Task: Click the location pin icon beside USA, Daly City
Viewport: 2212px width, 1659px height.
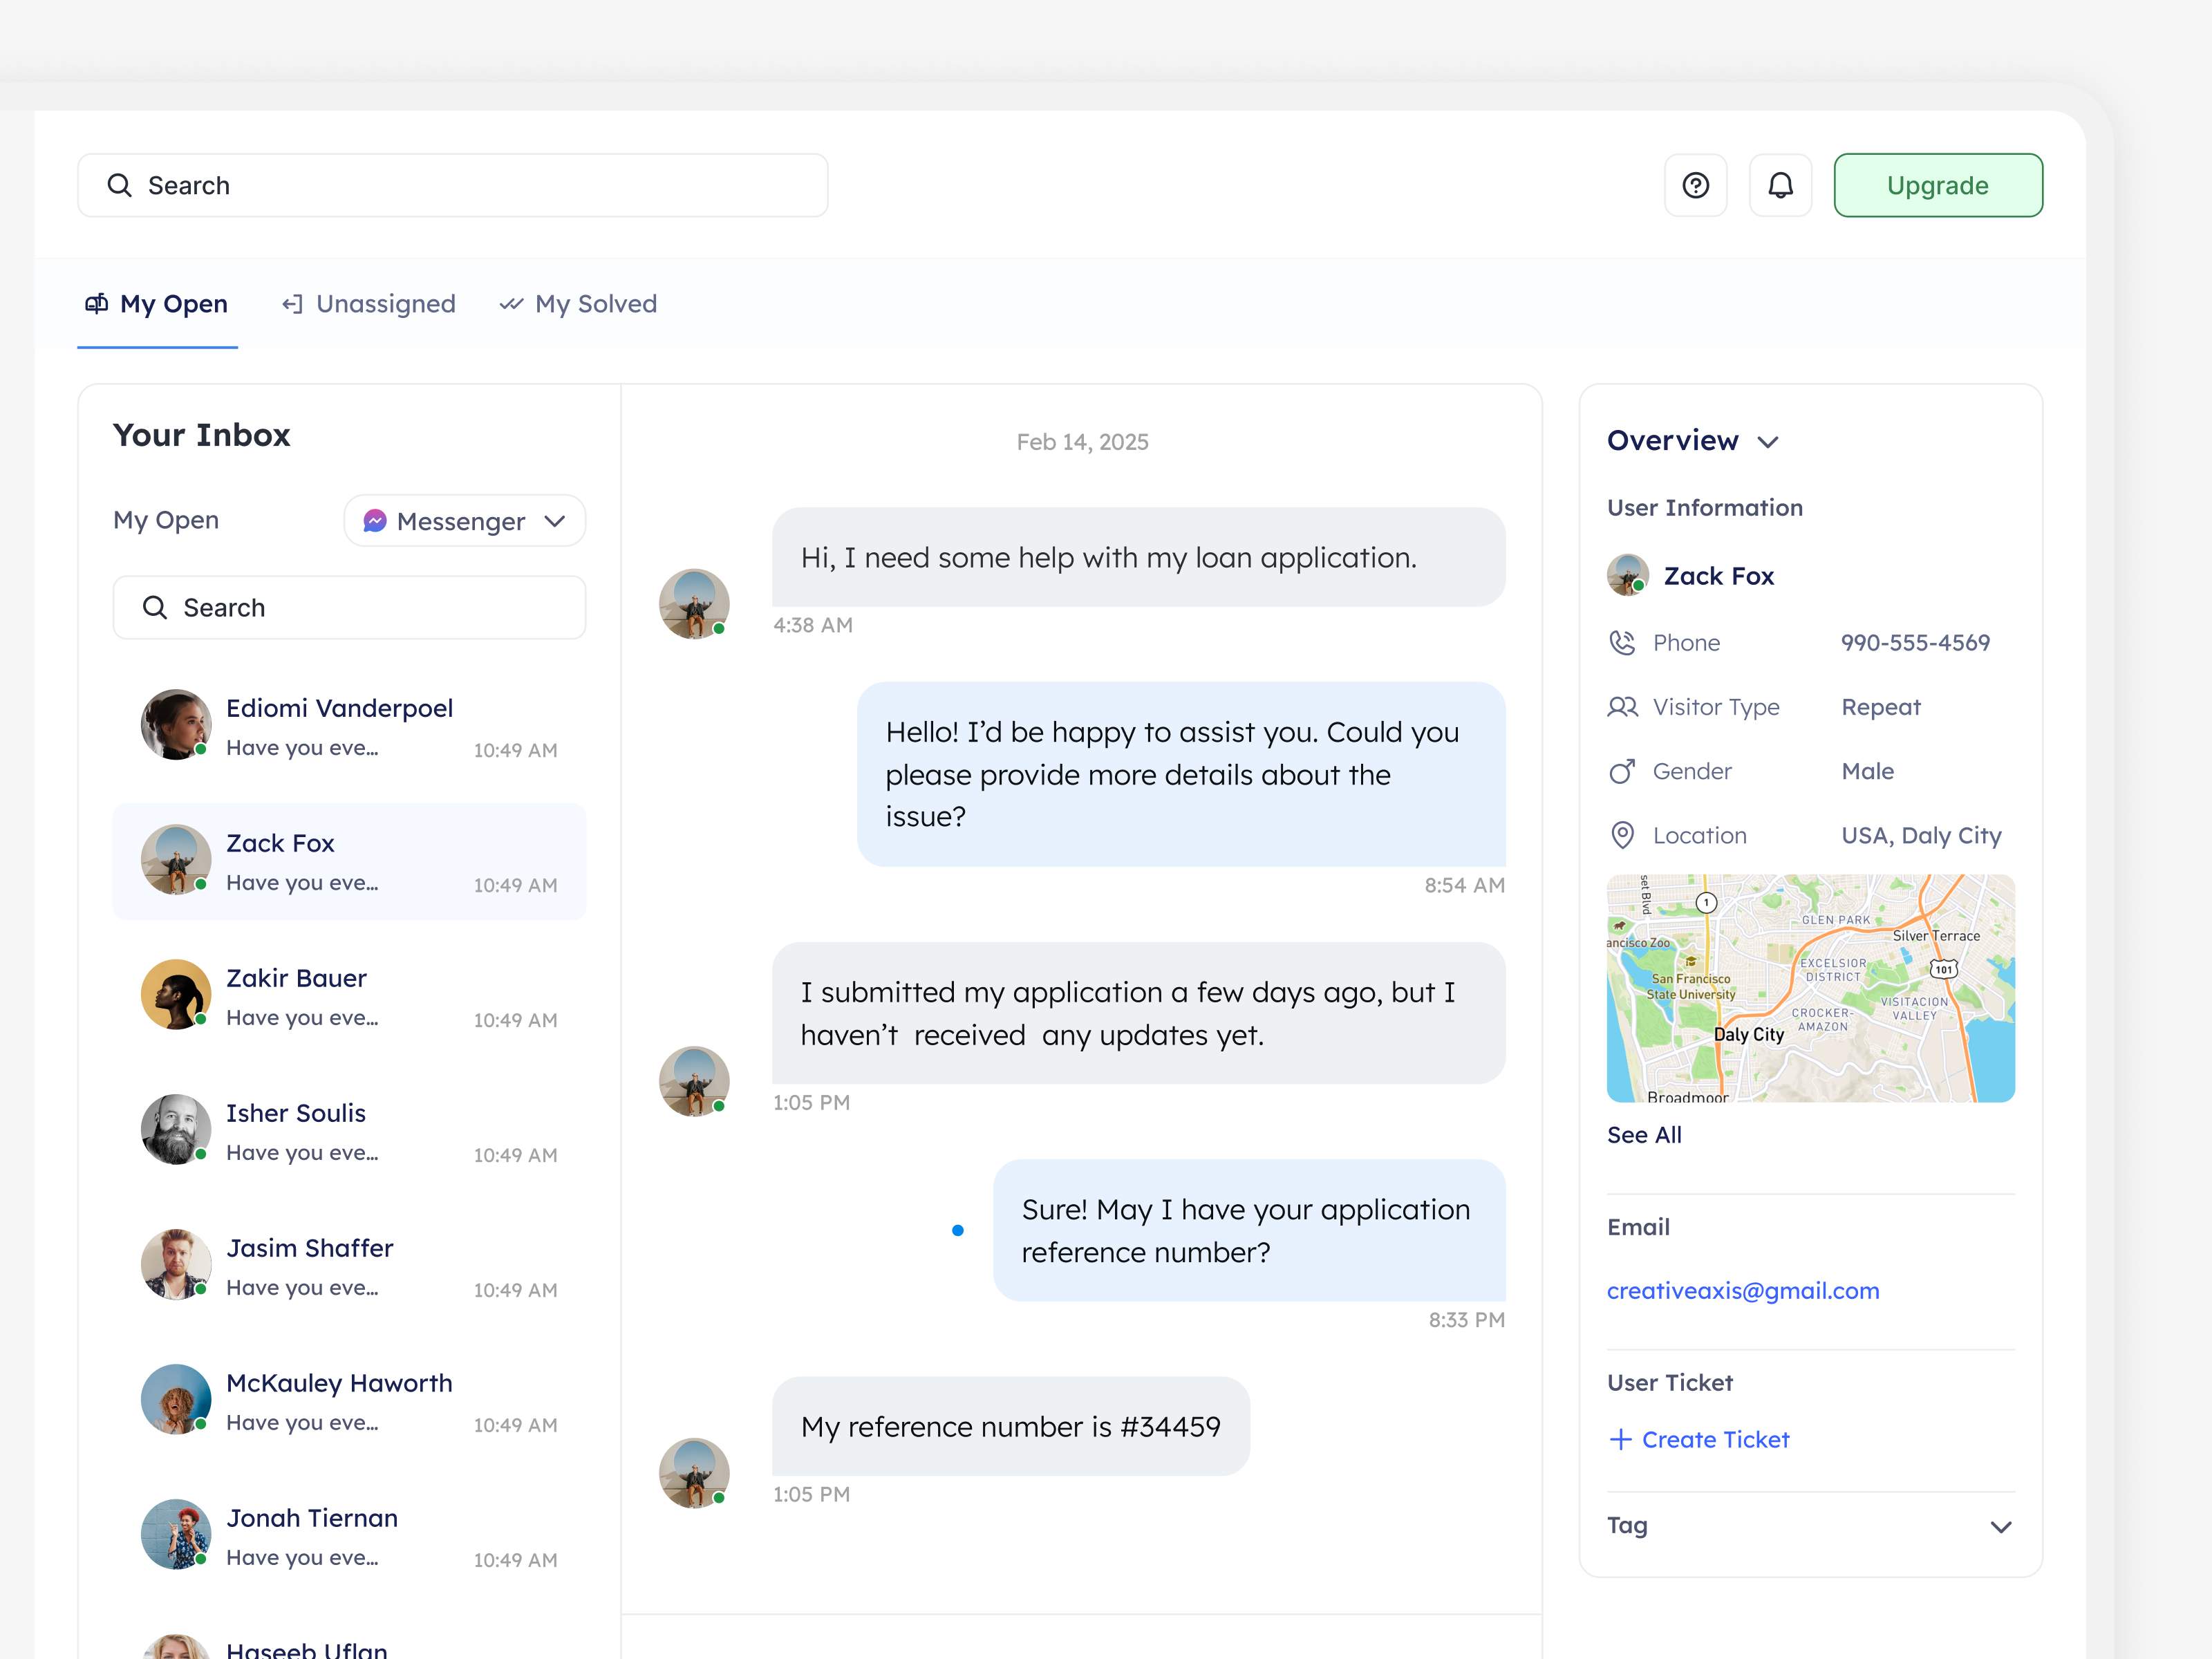Action: tap(1622, 836)
